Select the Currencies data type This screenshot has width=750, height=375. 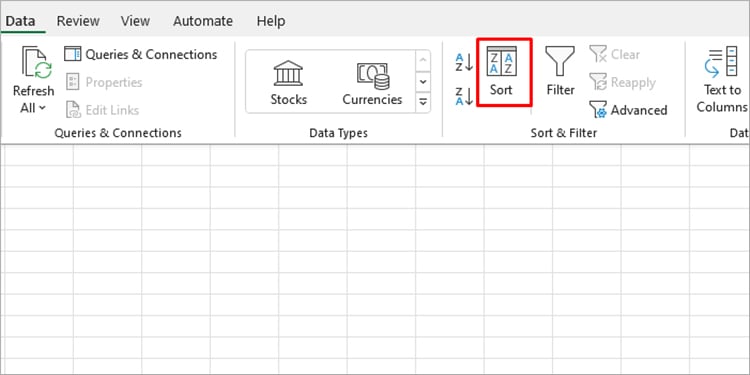pyautogui.click(x=372, y=82)
